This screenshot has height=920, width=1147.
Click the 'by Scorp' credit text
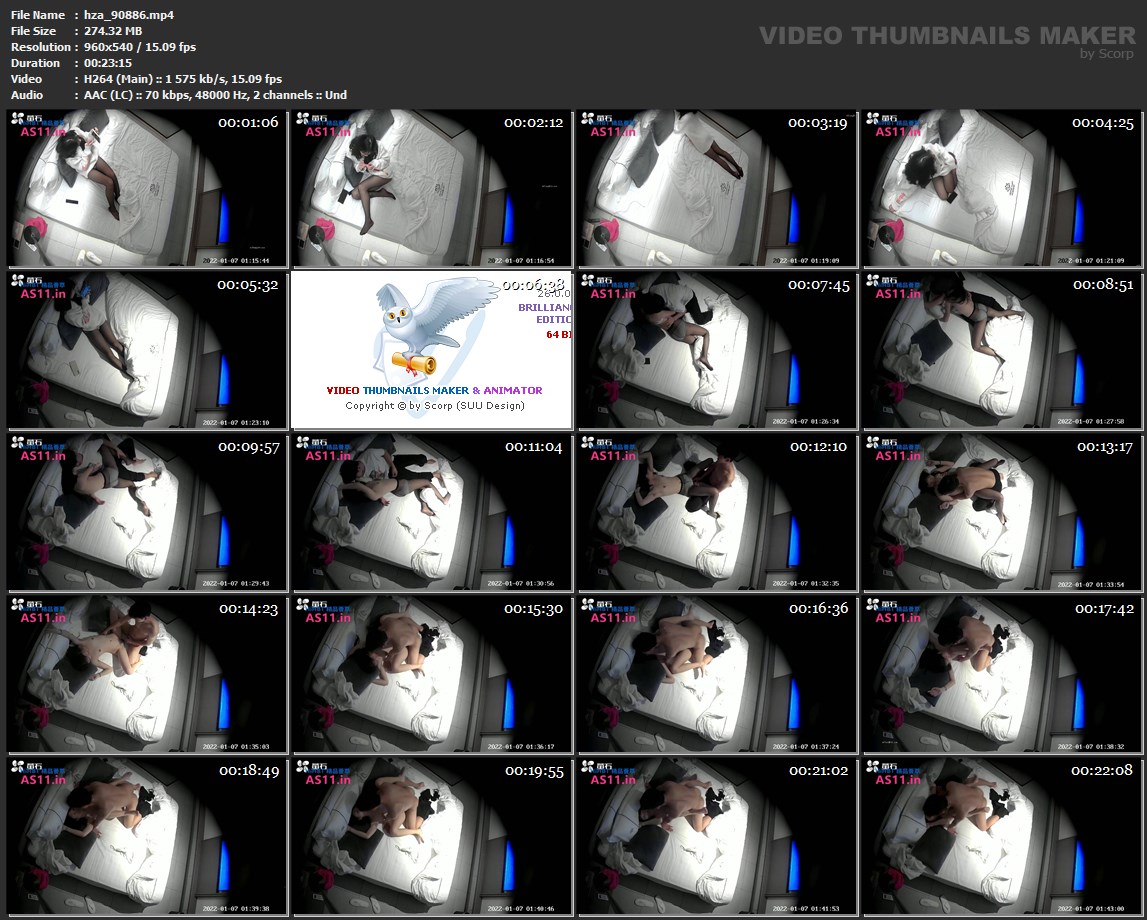pos(1107,53)
